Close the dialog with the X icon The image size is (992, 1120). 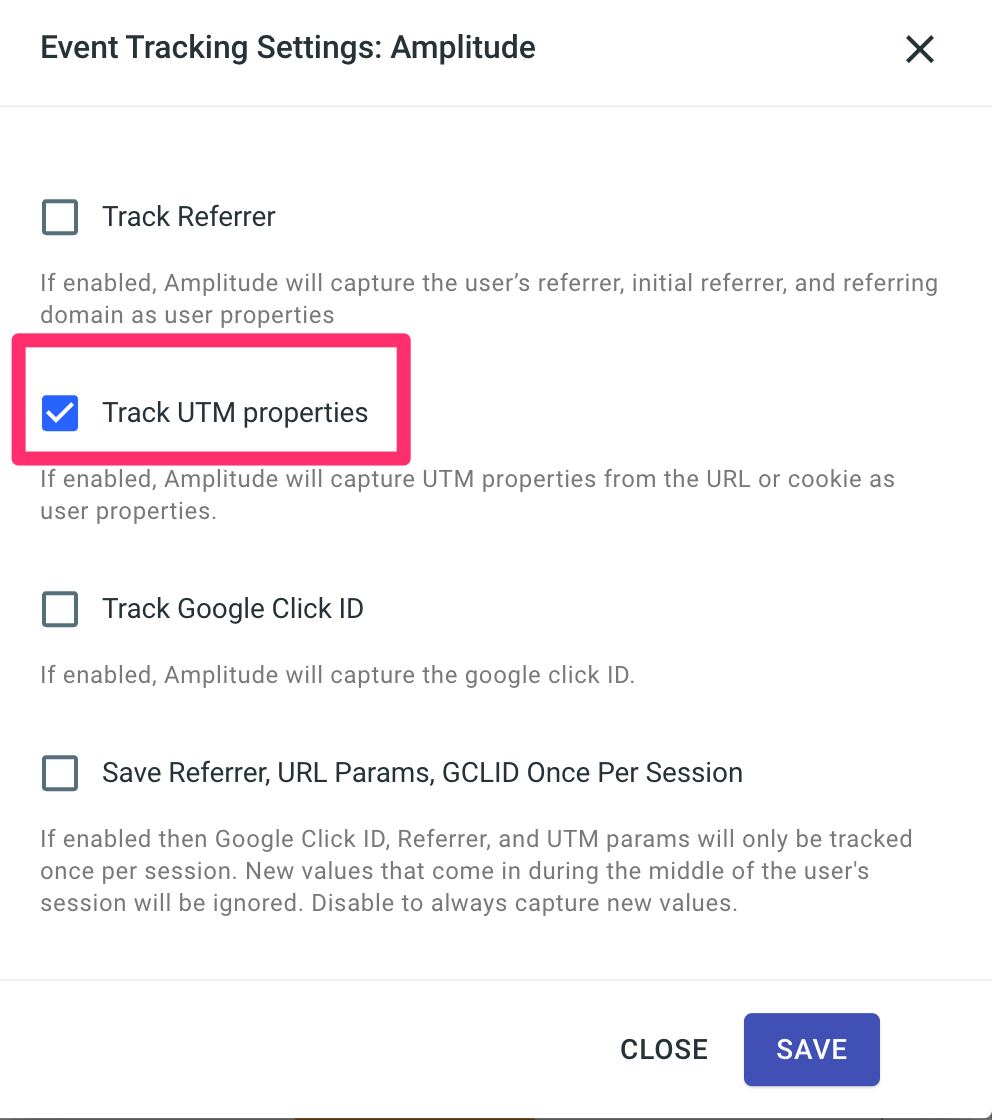tap(919, 49)
